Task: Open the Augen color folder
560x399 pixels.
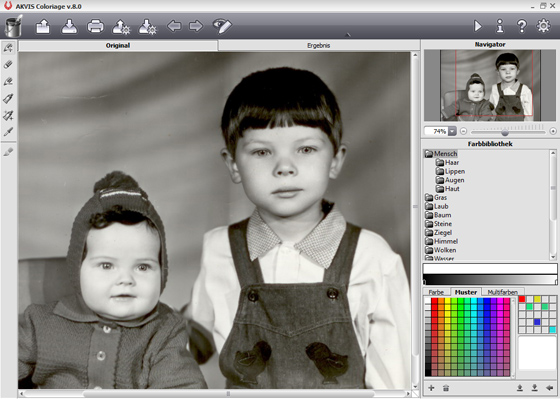Action: click(x=450, y=180)
